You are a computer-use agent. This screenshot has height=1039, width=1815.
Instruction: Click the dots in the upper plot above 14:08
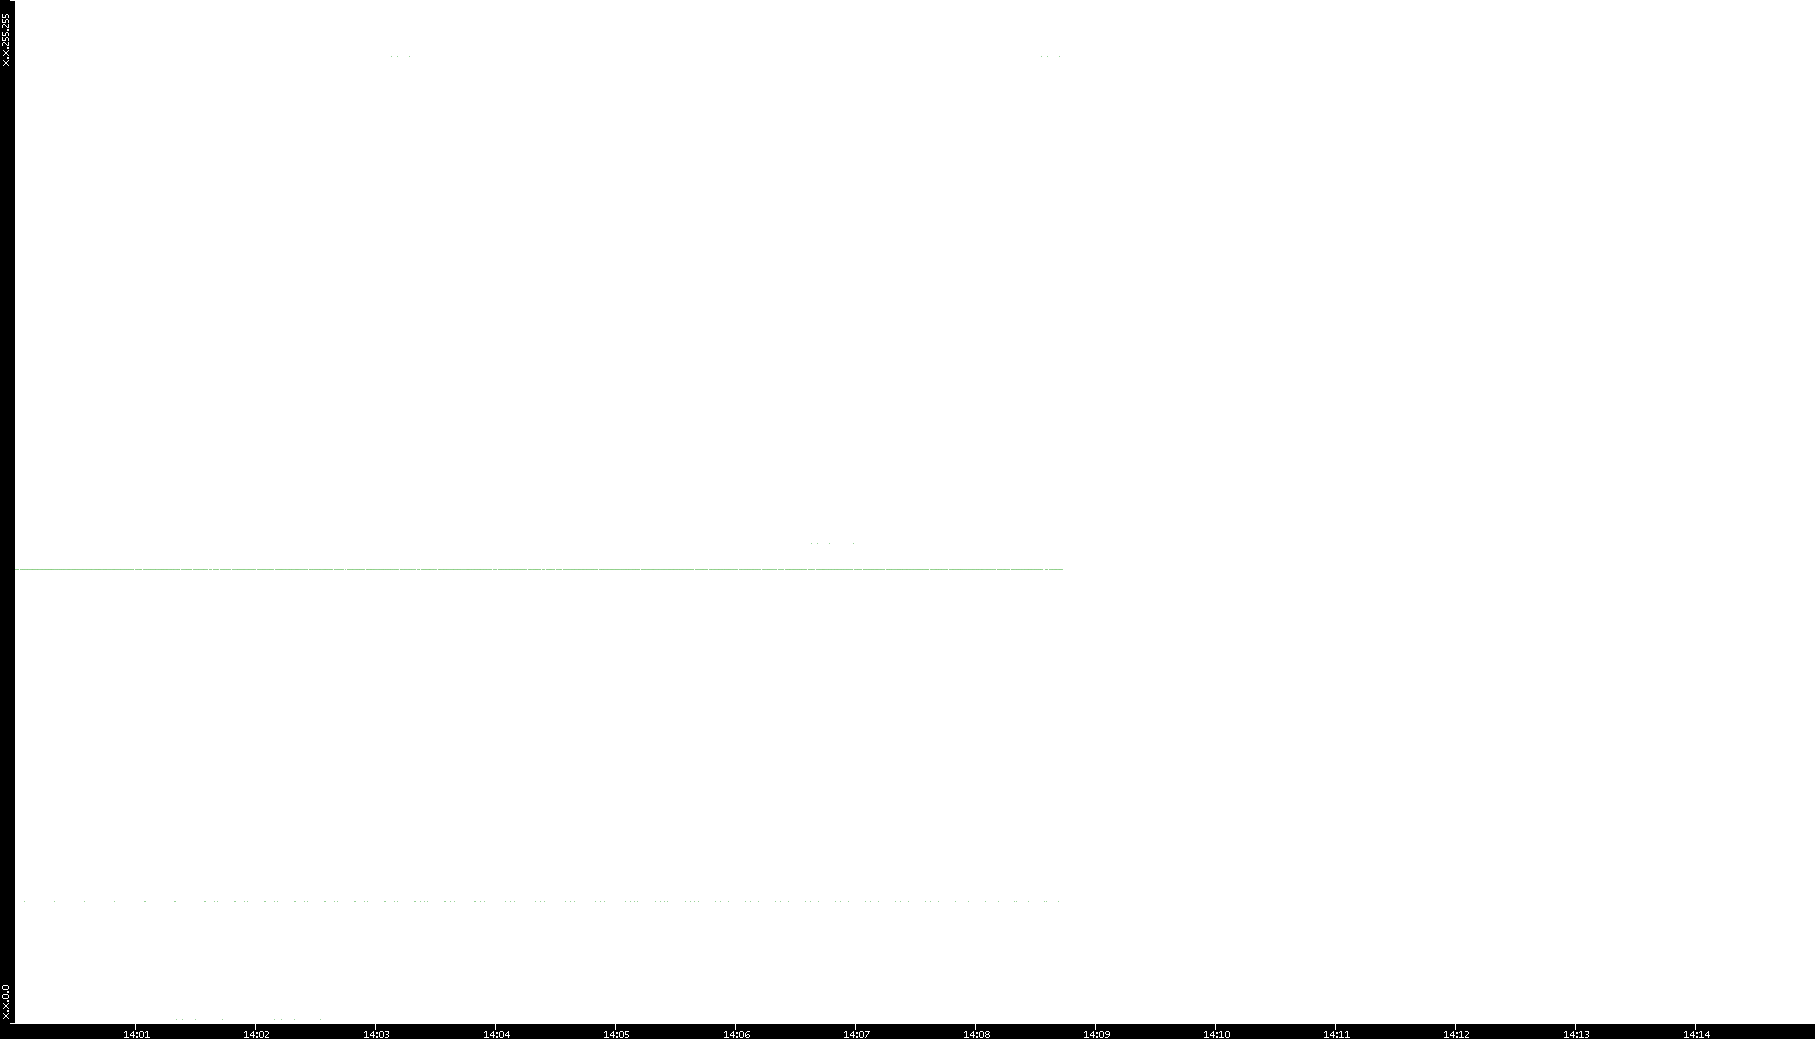(x=1050, y=57)
